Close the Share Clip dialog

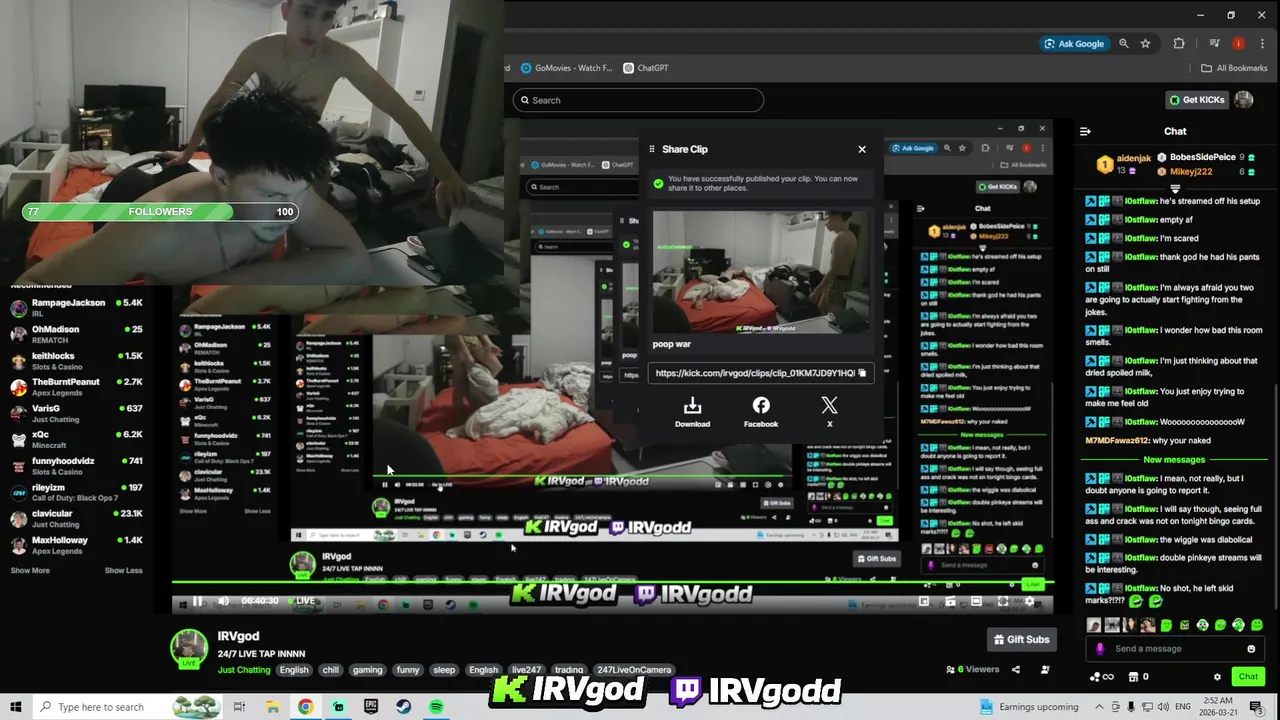click(862, 149)
